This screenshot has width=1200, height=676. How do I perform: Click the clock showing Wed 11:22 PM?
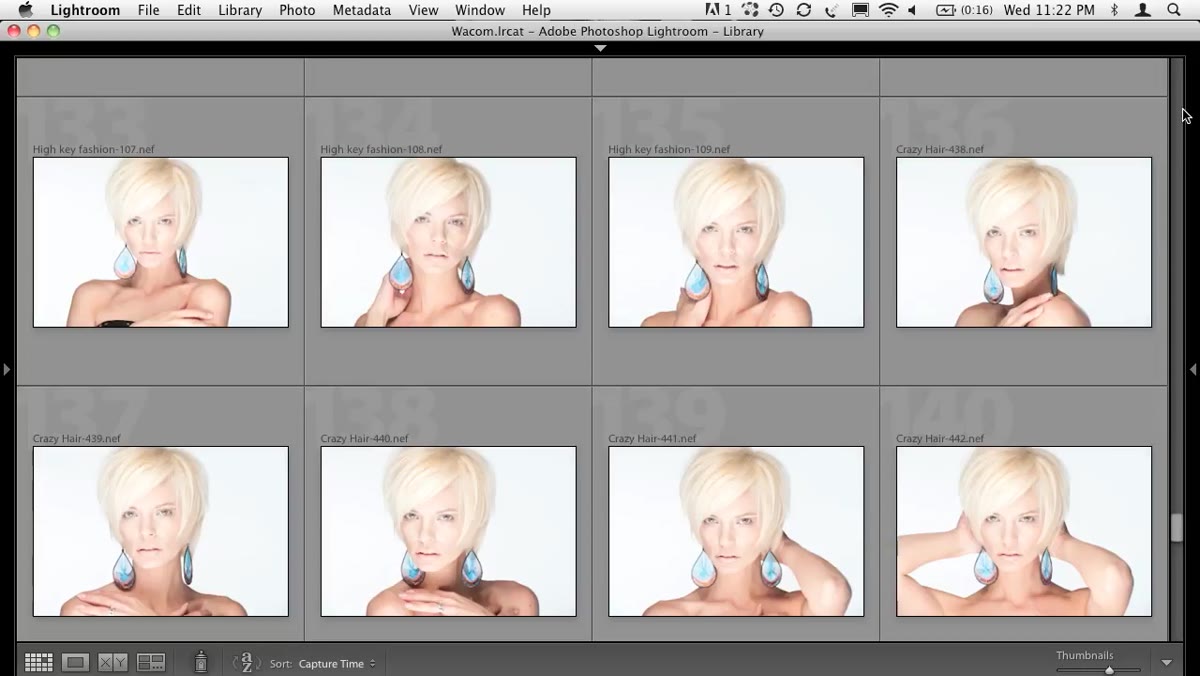tap(1049, 10)
